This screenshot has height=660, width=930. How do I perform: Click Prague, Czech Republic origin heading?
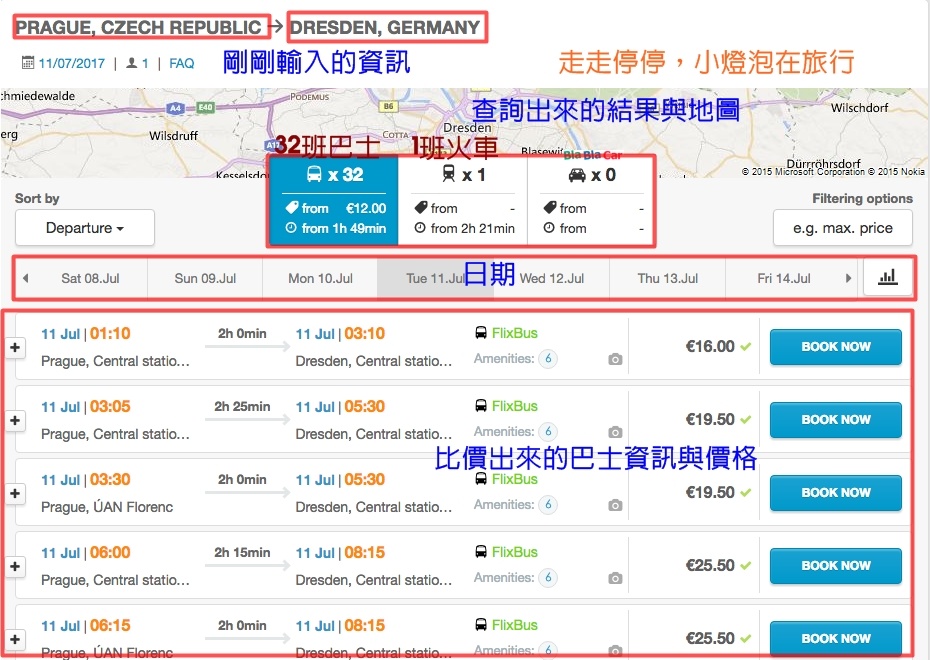(x=138, y=27)
